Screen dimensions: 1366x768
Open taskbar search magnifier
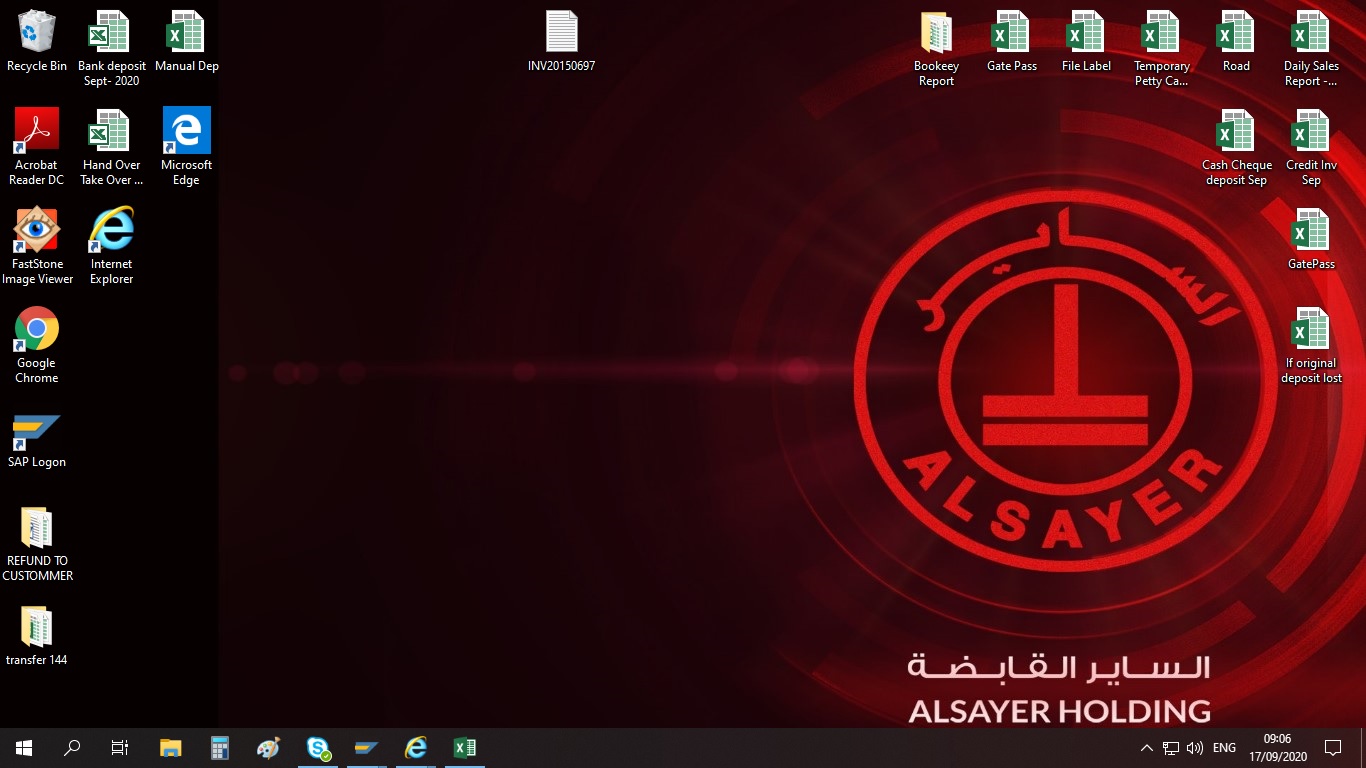(x=72, y=747)
